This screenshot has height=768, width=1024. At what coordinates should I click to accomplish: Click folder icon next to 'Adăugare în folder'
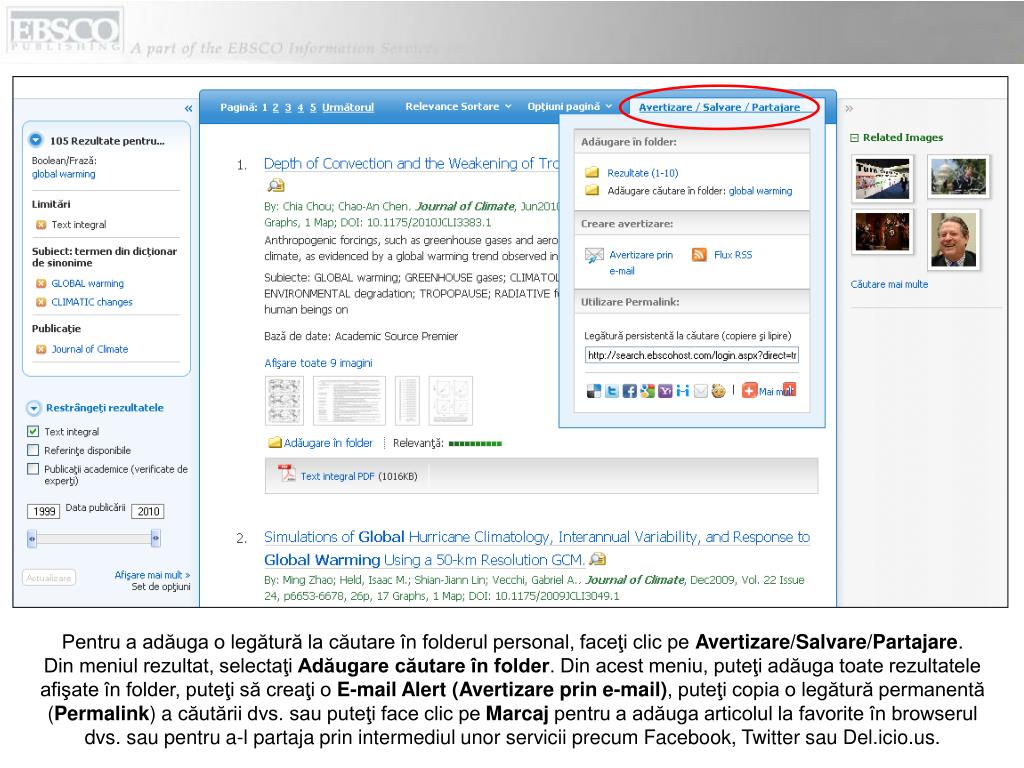tap(275, 443)
